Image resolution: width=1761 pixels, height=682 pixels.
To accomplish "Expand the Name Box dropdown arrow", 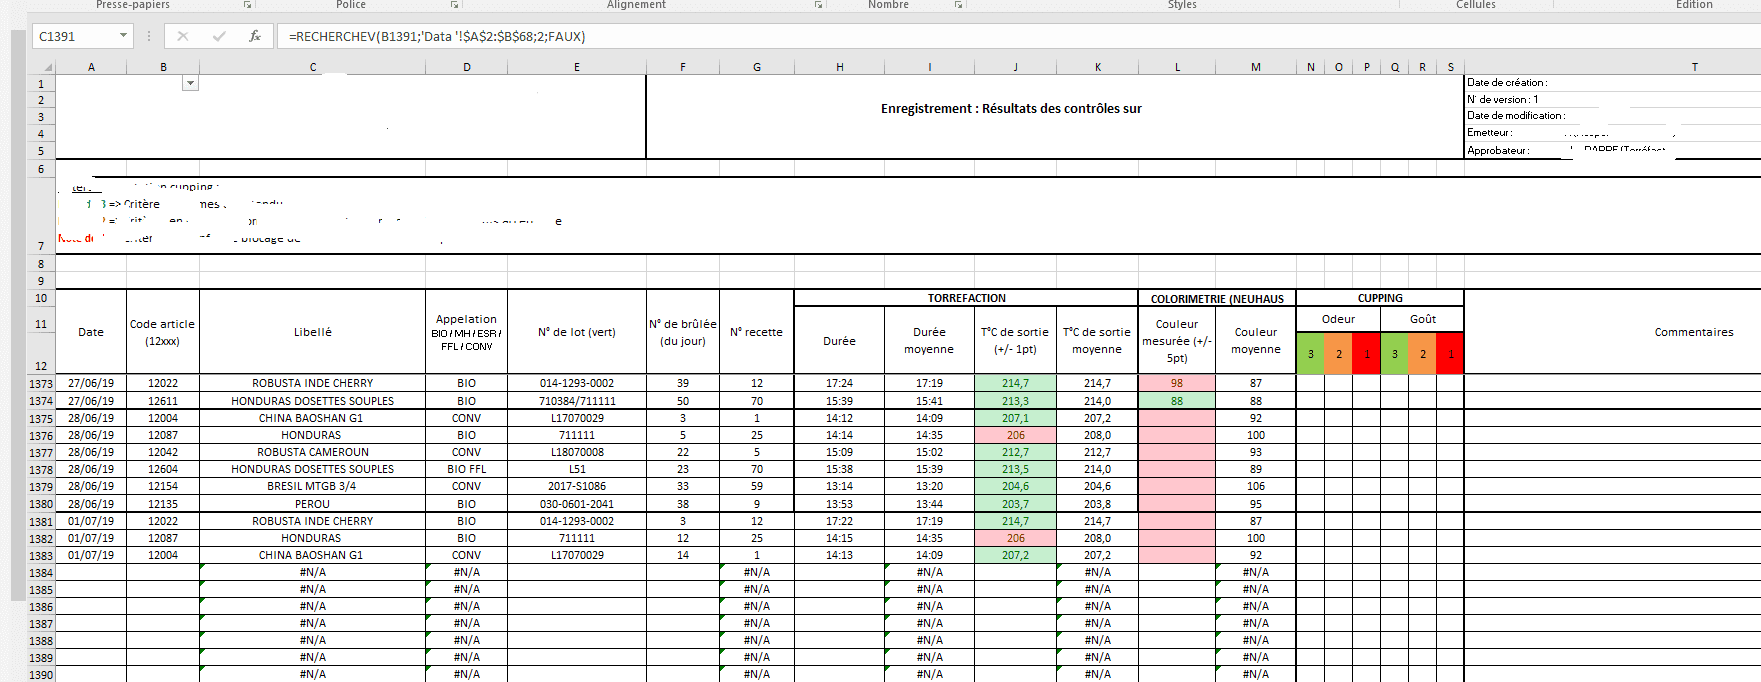I will click(123, 36).
